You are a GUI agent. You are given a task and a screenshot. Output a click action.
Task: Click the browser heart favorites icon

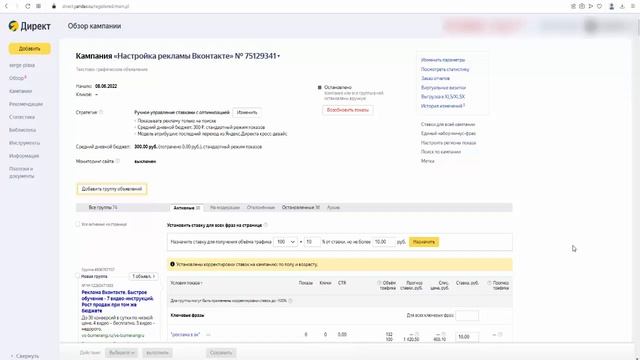(x=599, y=6)
